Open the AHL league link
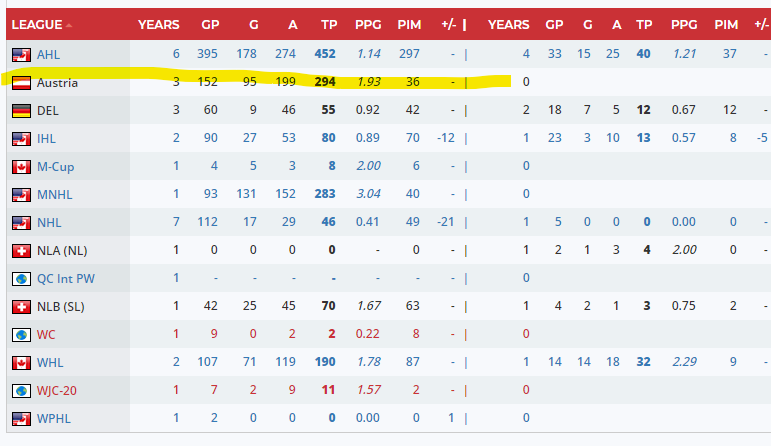 click(48, 54)
